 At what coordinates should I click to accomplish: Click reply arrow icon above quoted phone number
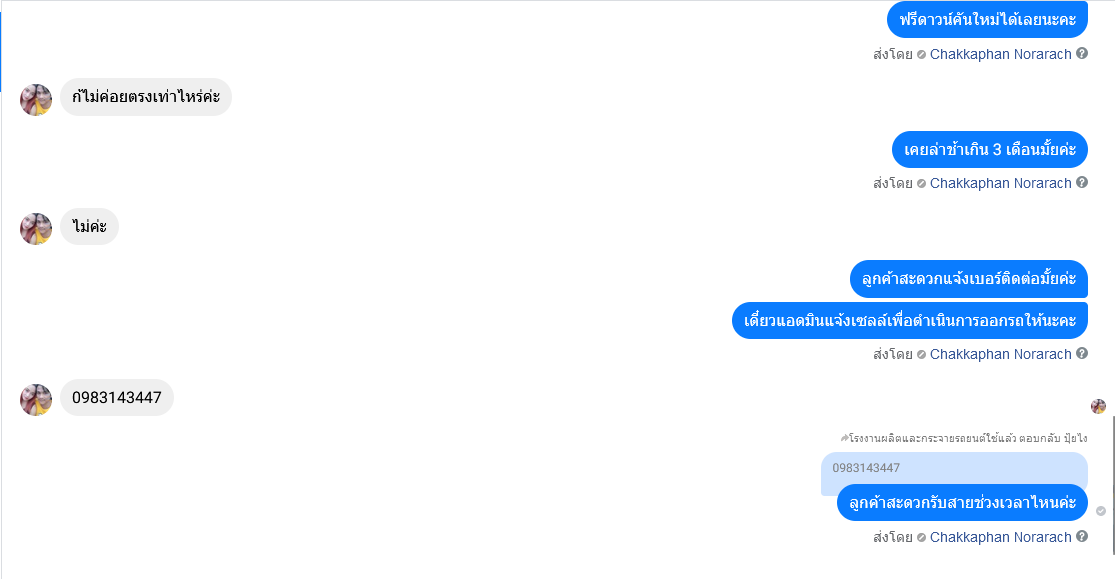point(844,438)
